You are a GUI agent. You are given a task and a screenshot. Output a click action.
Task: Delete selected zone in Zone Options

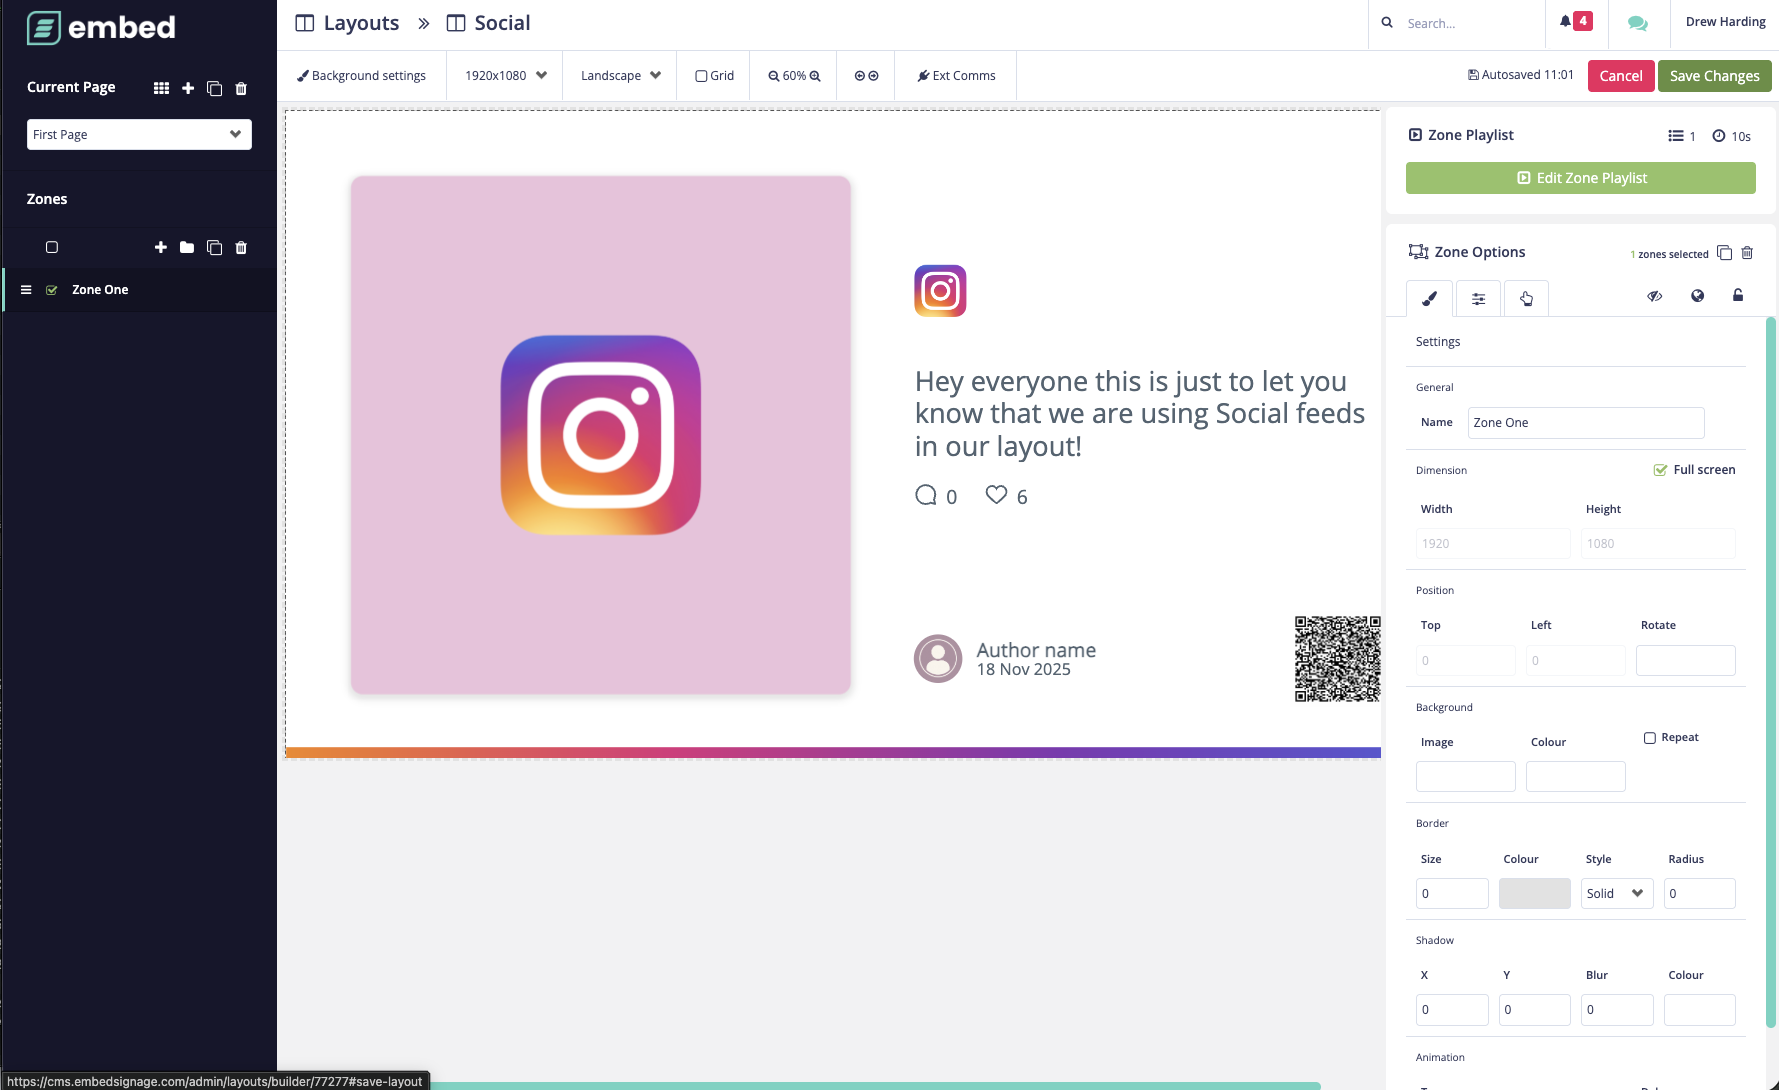[x=1747, y=253]
